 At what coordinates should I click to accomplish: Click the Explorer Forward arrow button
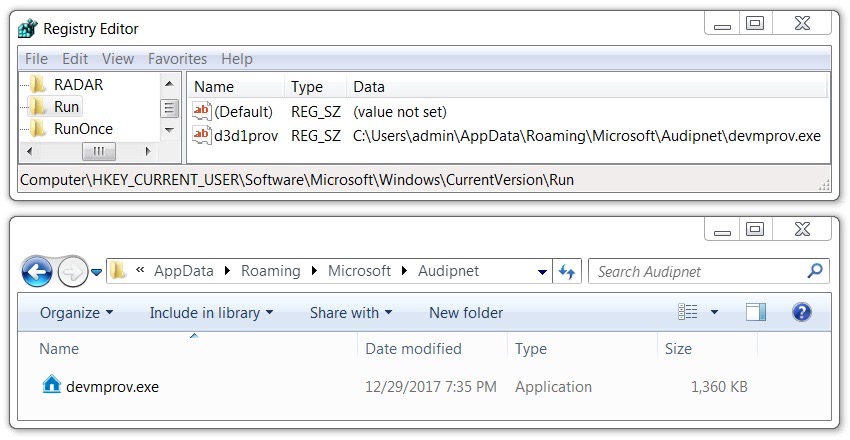(72, 272)
